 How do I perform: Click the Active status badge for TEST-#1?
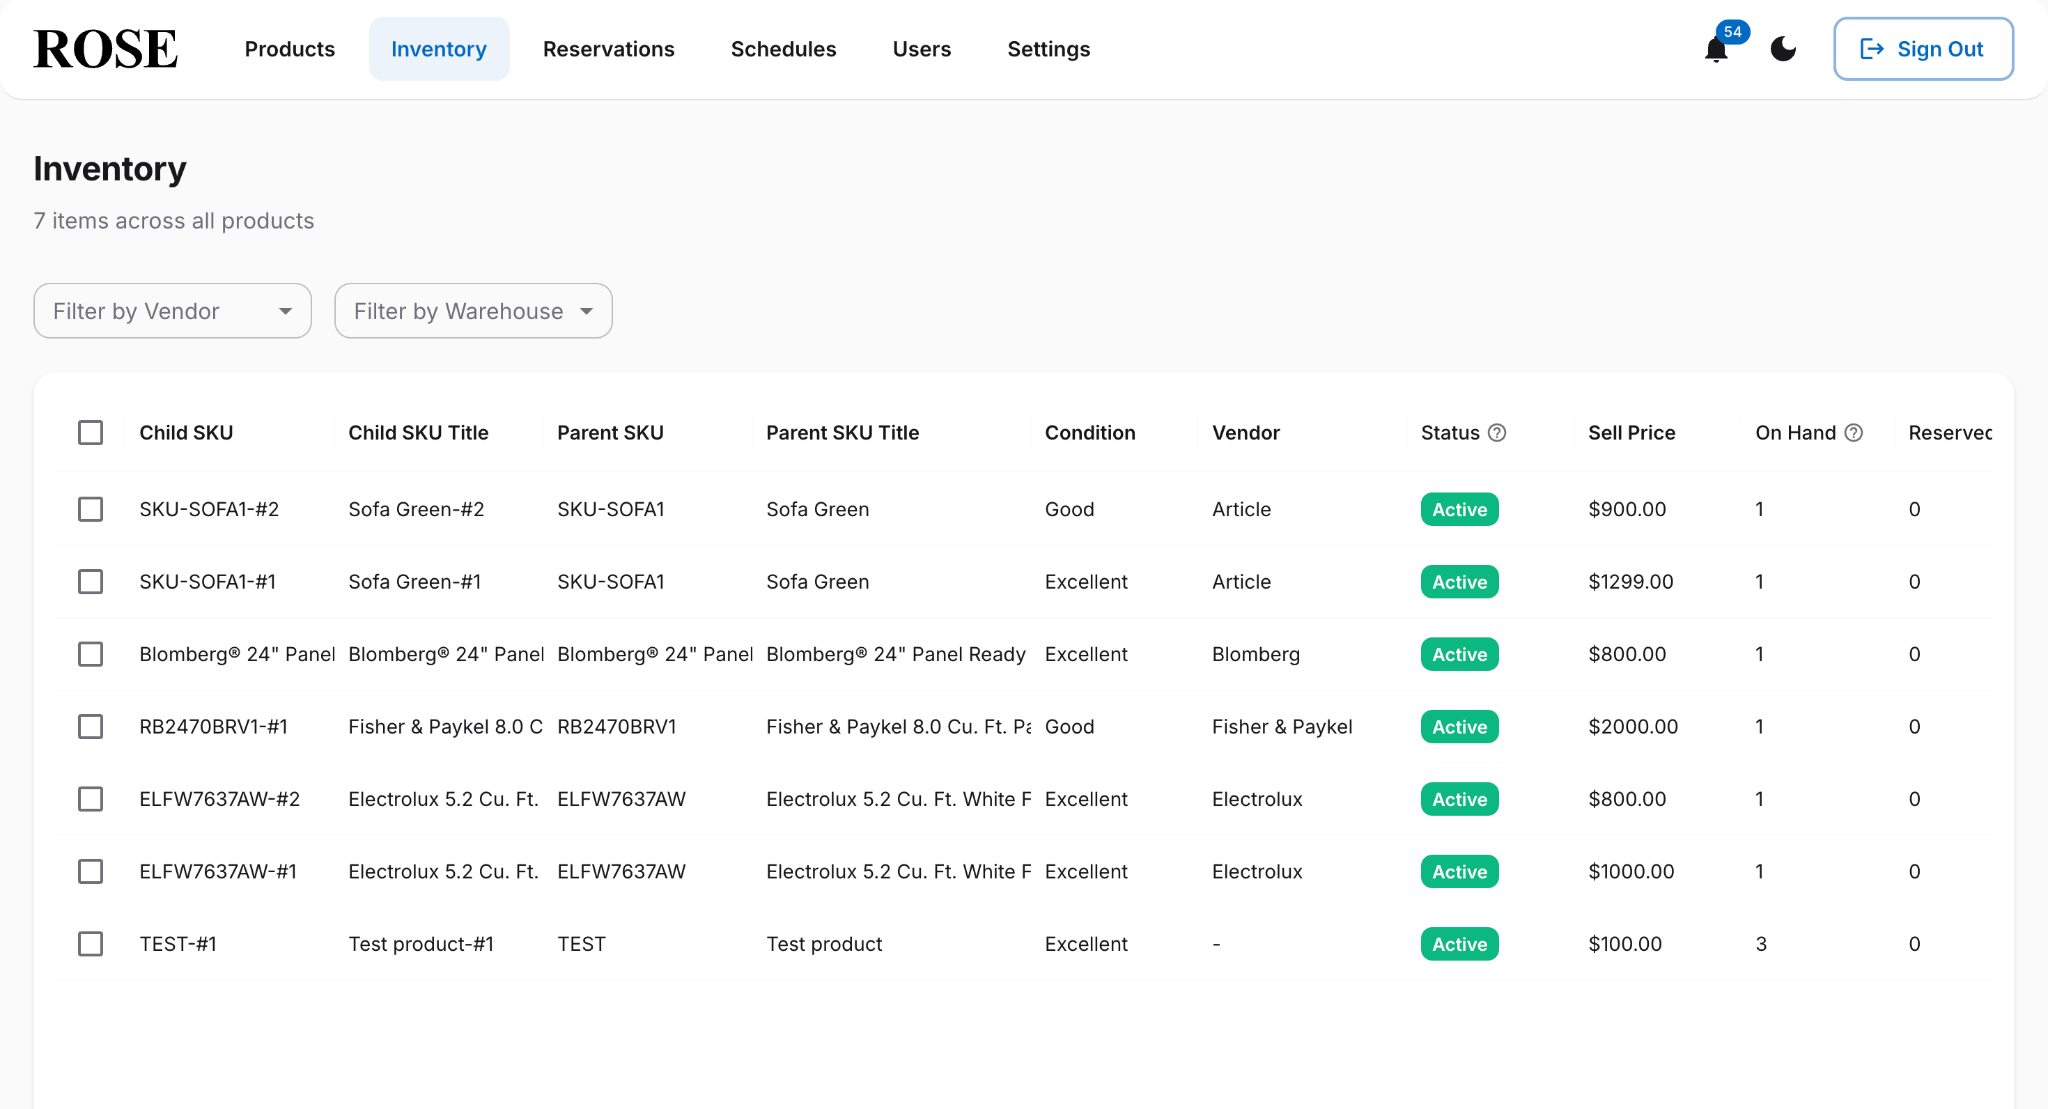[1459, 943]
